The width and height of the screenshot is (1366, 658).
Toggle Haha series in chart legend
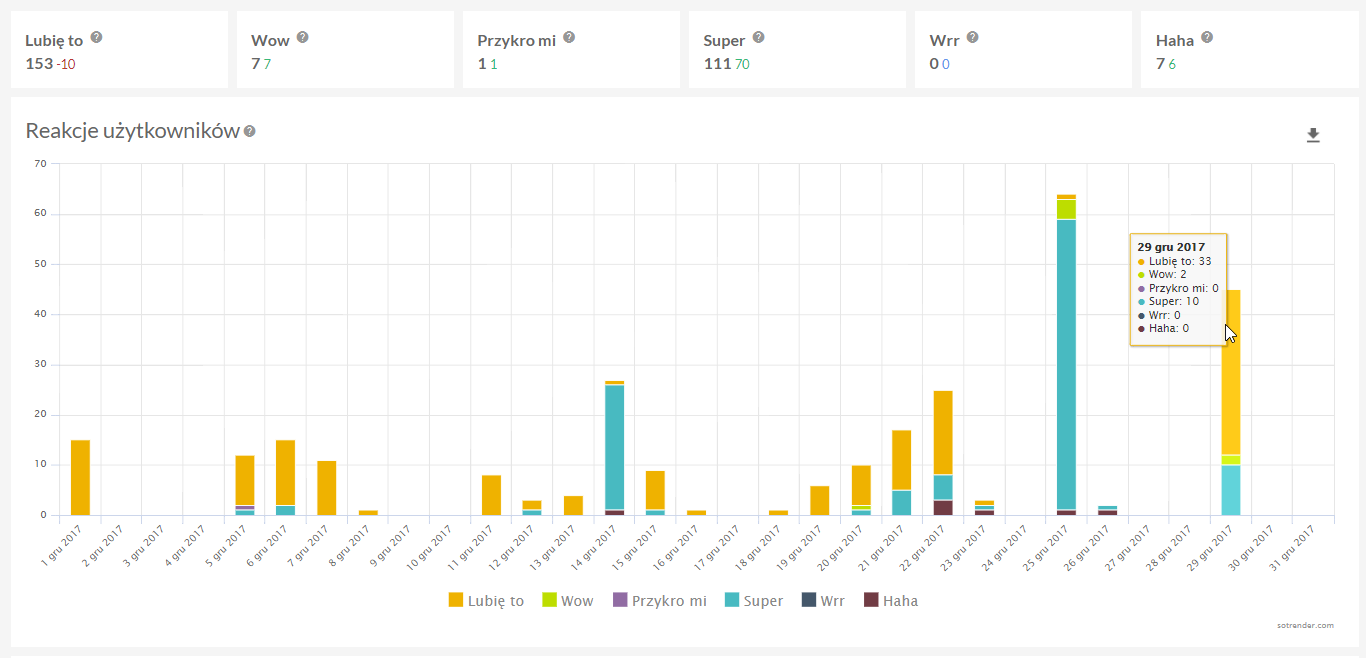(890, 601)
